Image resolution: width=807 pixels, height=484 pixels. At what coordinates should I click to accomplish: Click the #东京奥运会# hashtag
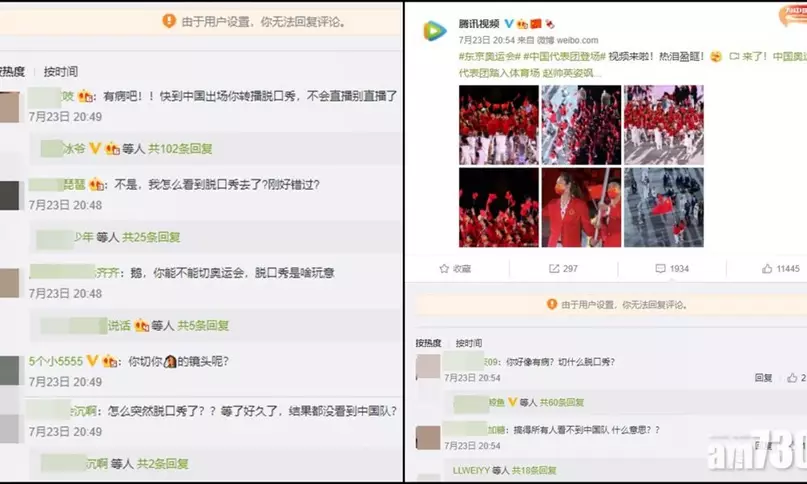[x=489, y=57]
